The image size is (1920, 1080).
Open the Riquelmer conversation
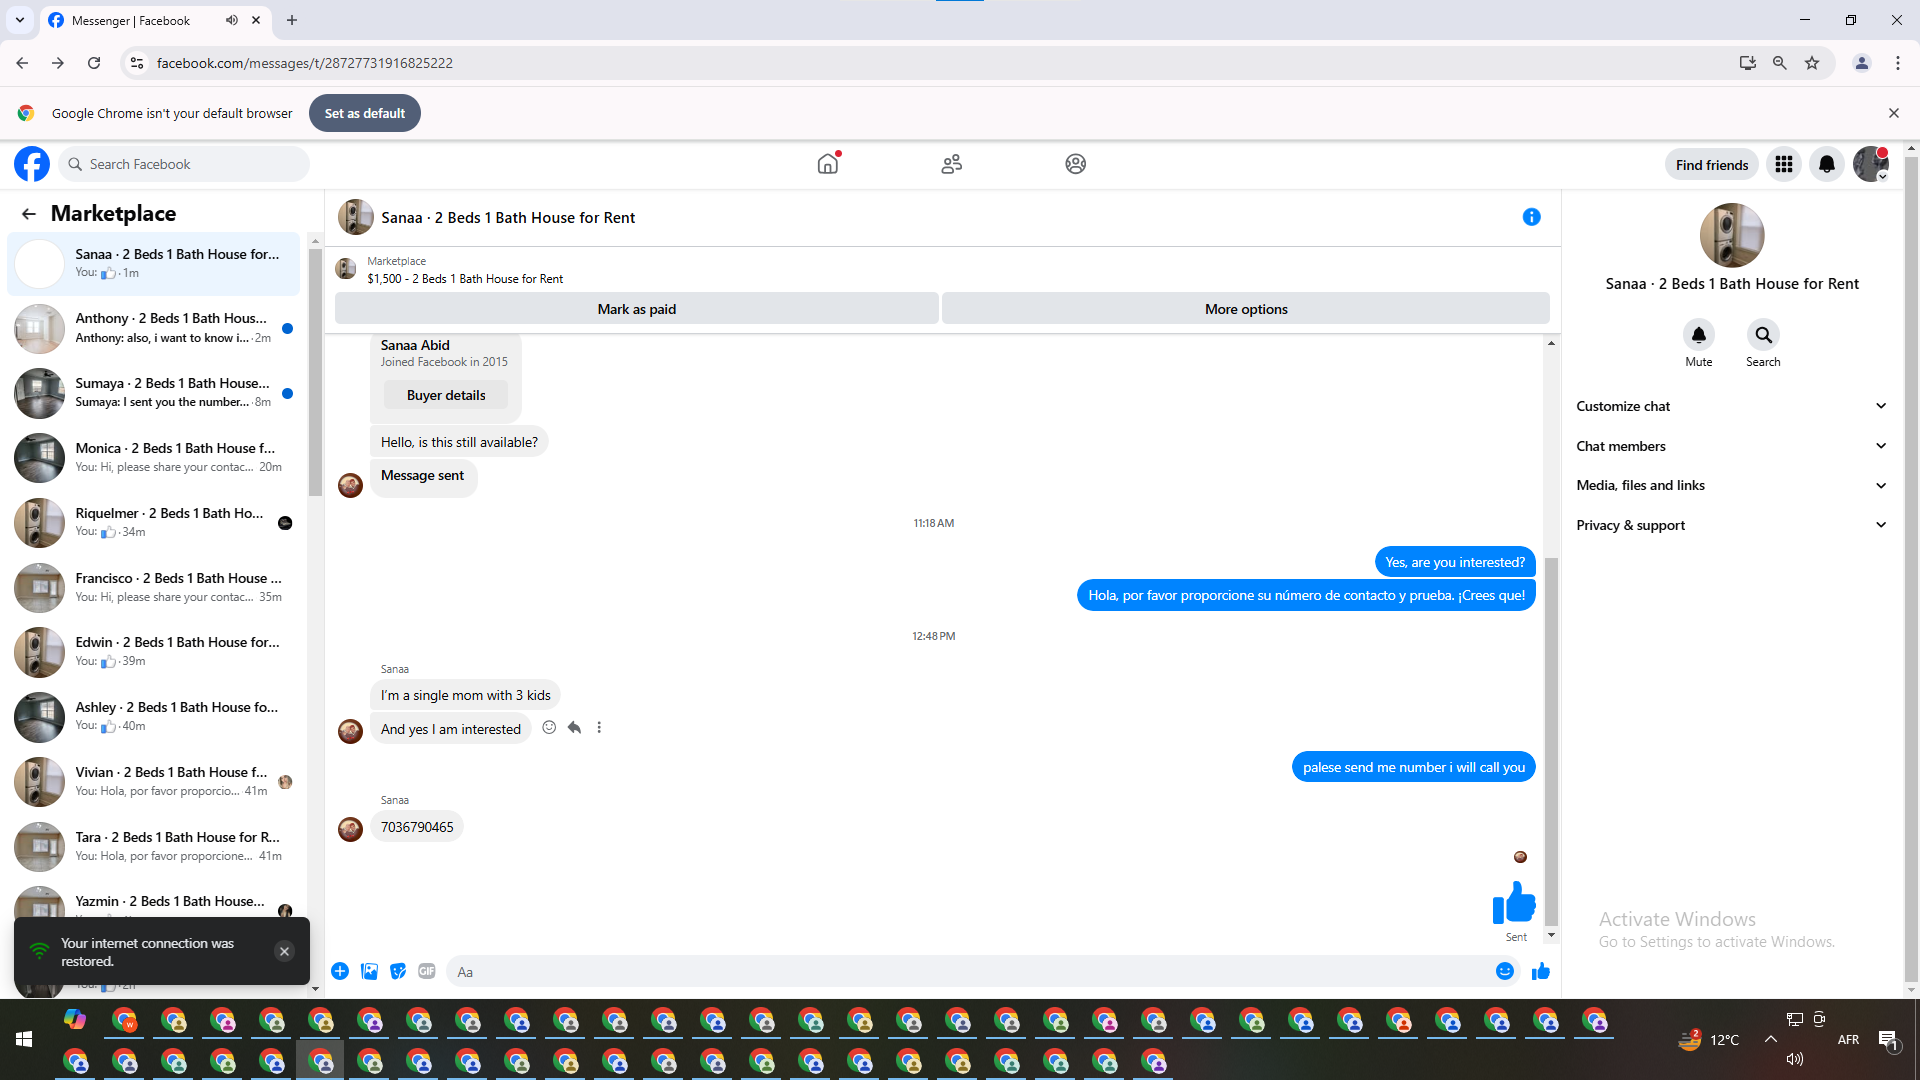154,522
